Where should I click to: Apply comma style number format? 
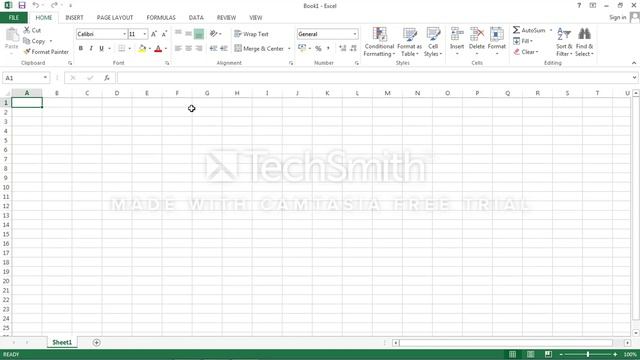coord(328,49)
